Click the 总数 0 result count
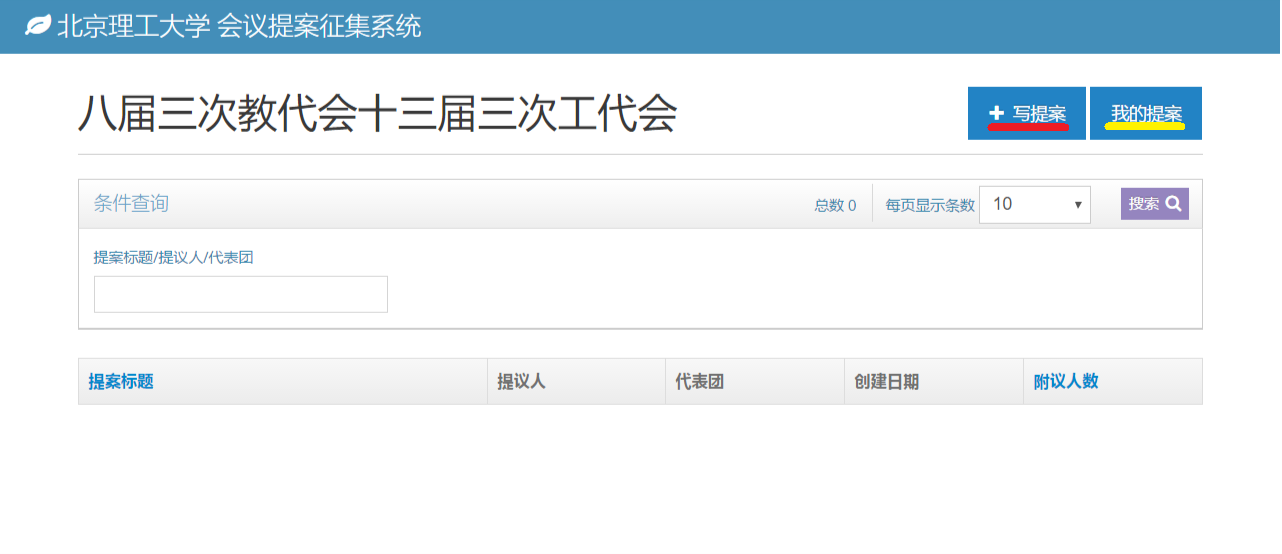The width and height of the screenshot is (1282, 554). [835, 205]
